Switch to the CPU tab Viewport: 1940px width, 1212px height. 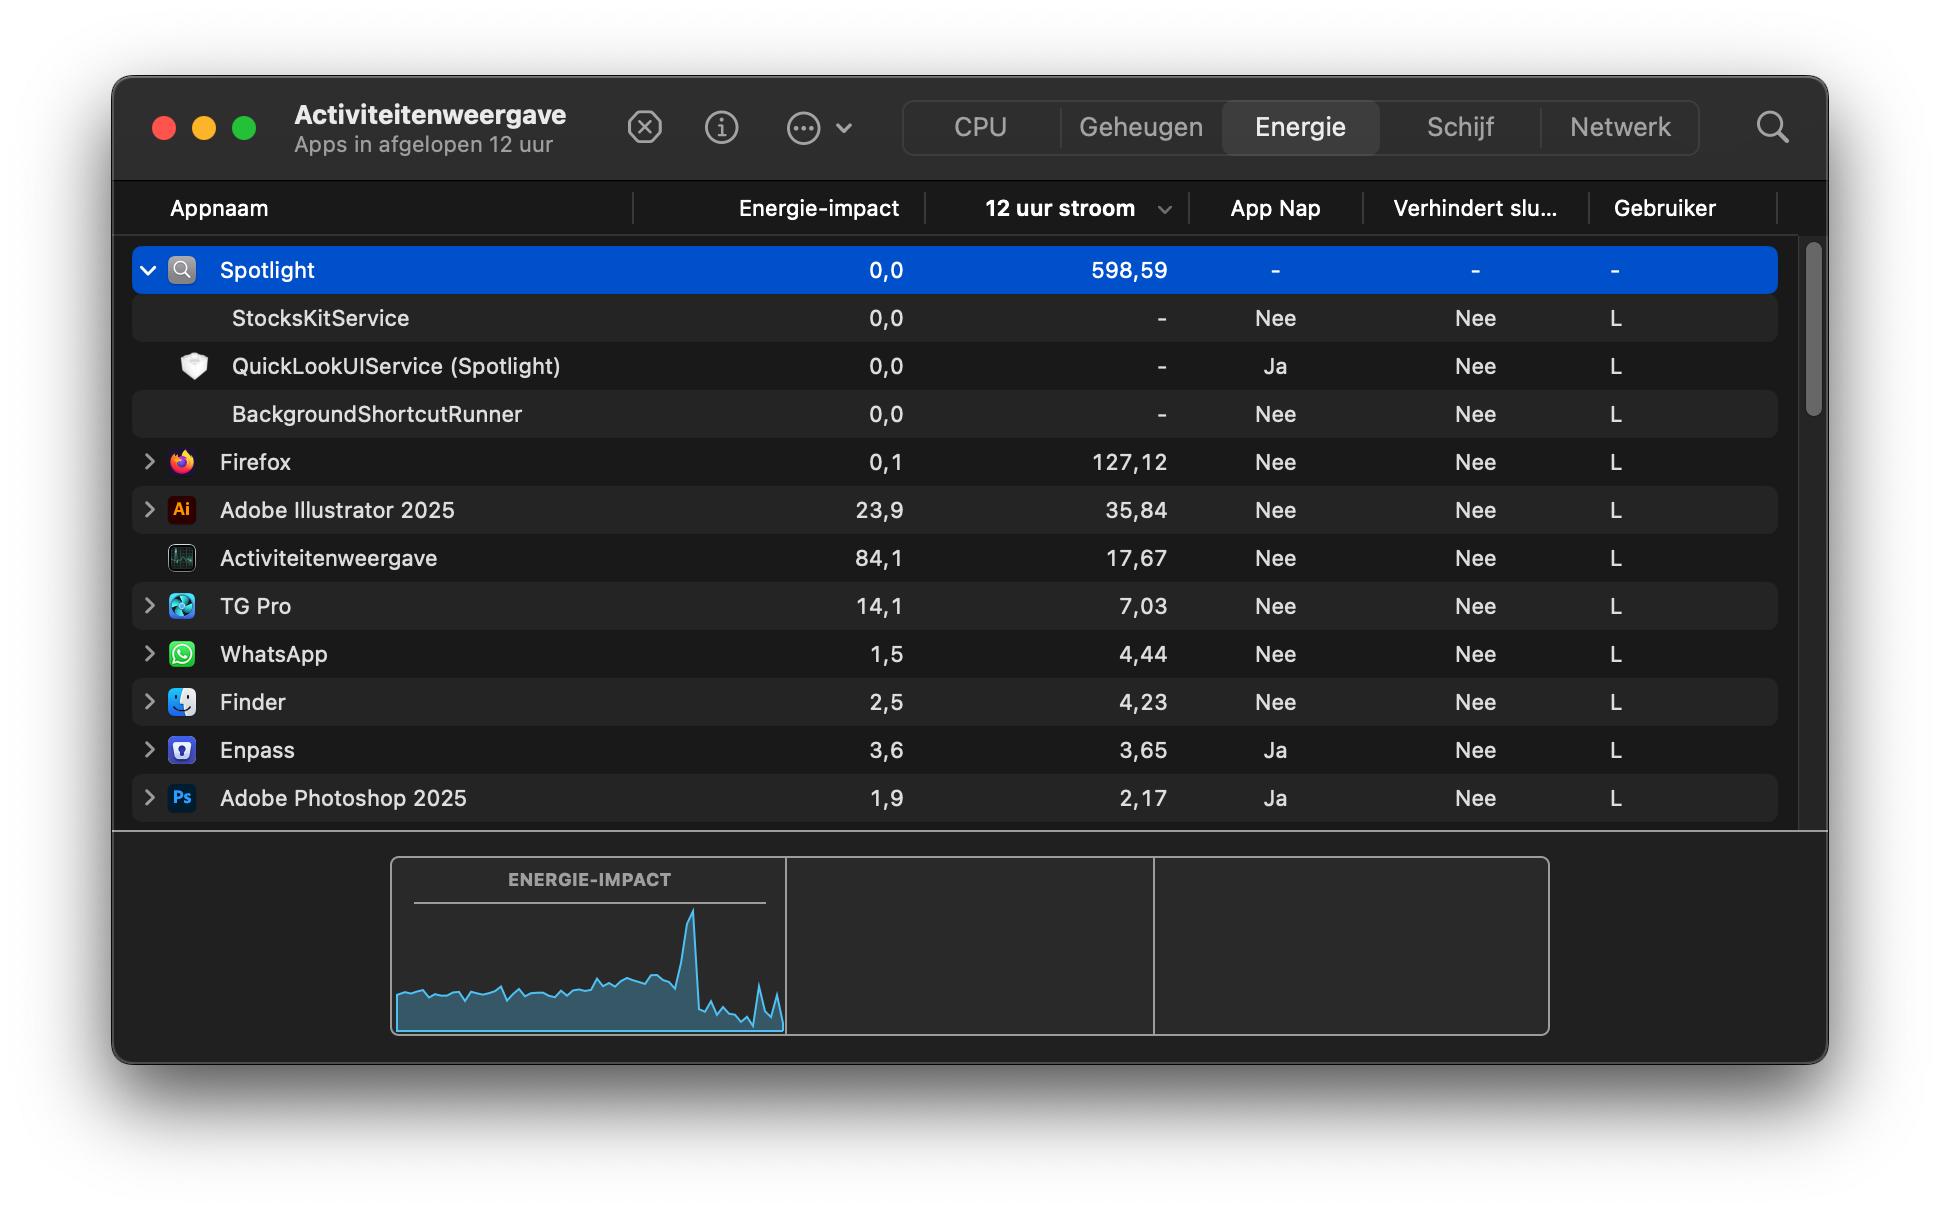tap(980, 128)
